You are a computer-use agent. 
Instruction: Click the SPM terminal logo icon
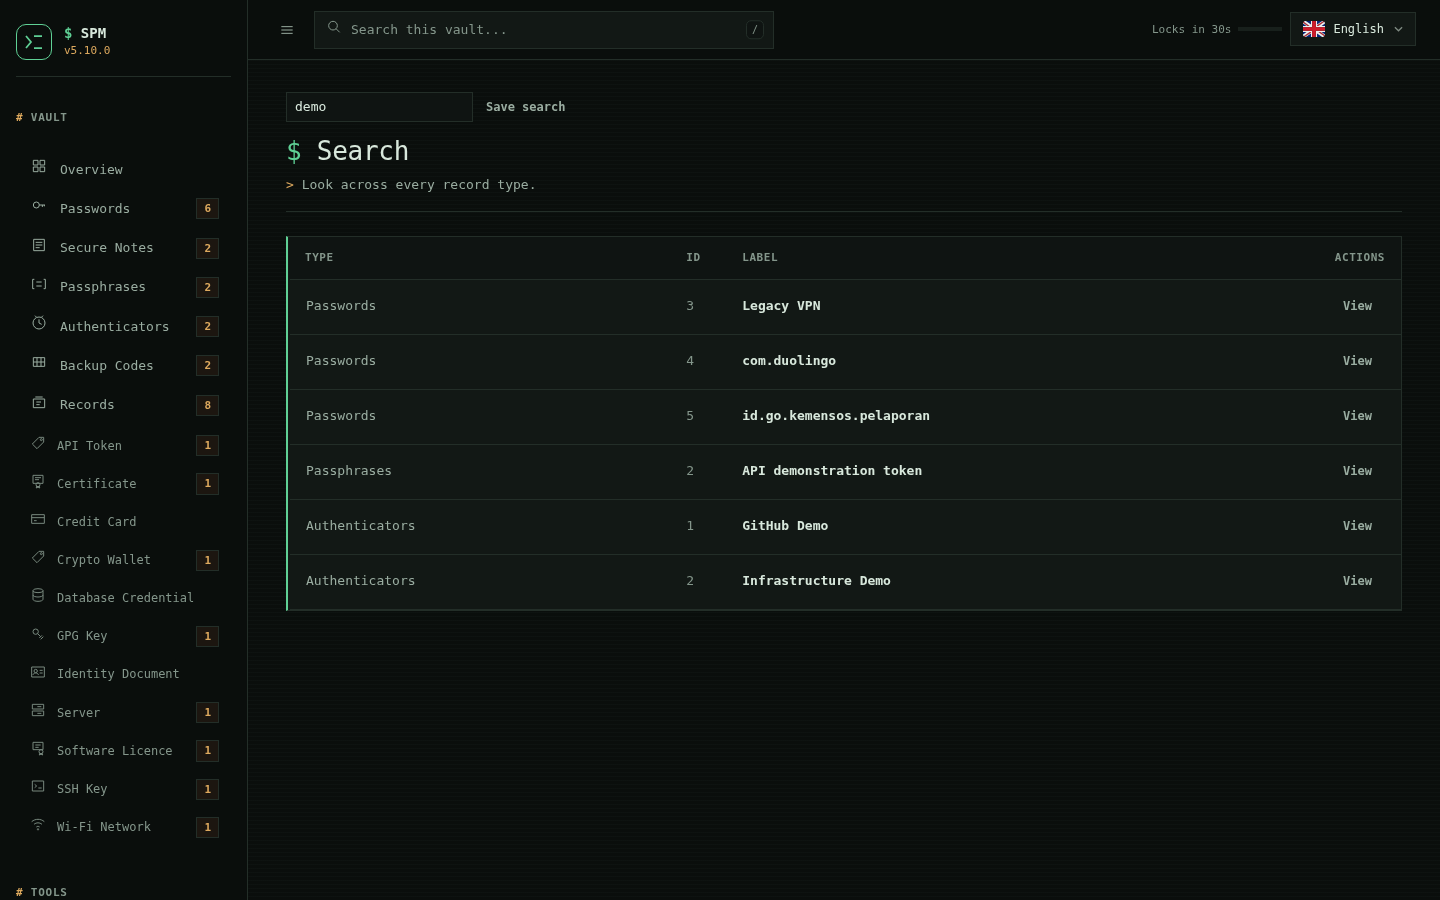click(34, 42)
